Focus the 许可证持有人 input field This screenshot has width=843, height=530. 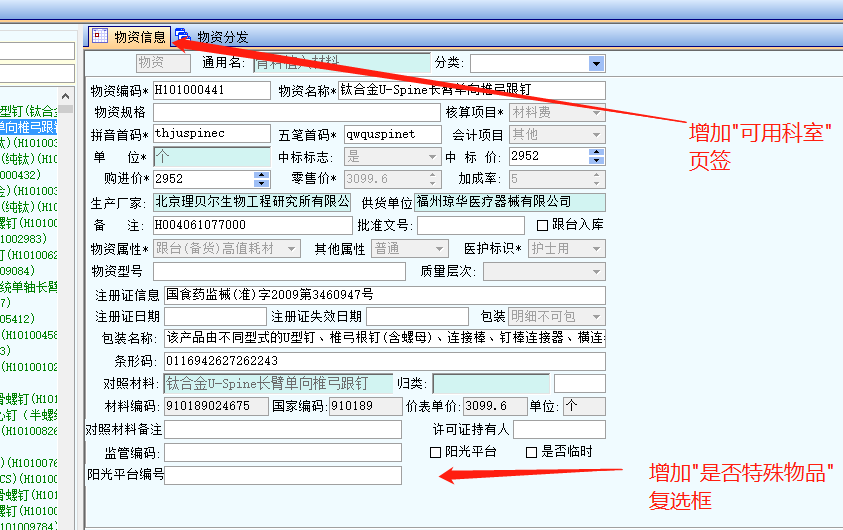point(559,429)
